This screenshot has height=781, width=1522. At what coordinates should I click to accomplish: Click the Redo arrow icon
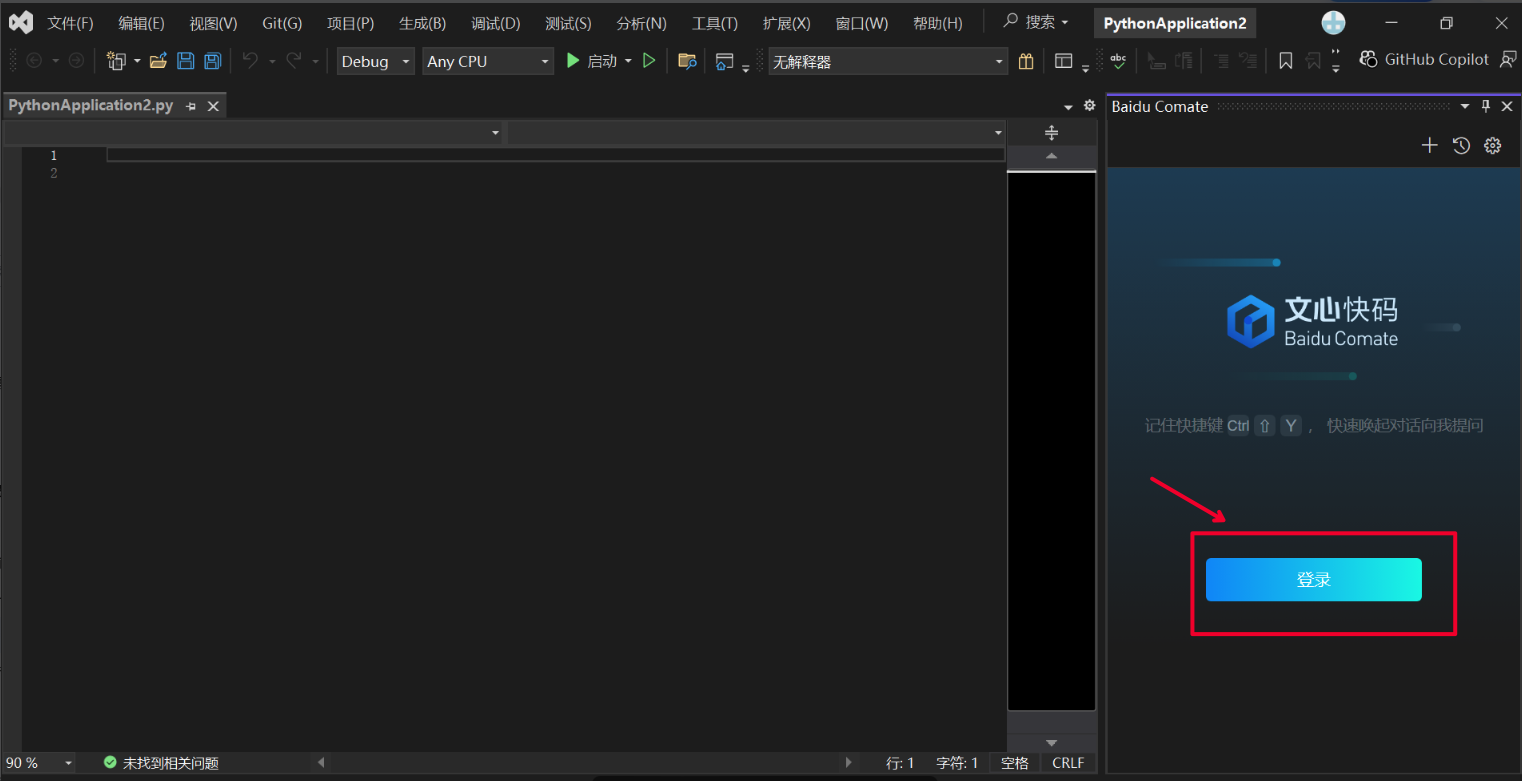294,61
